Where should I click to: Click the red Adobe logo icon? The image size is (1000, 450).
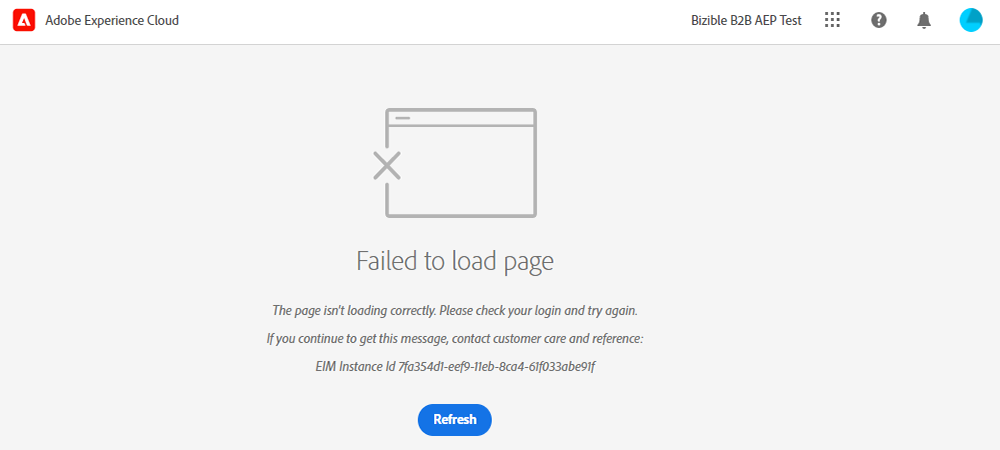click(x=24, y=20)
